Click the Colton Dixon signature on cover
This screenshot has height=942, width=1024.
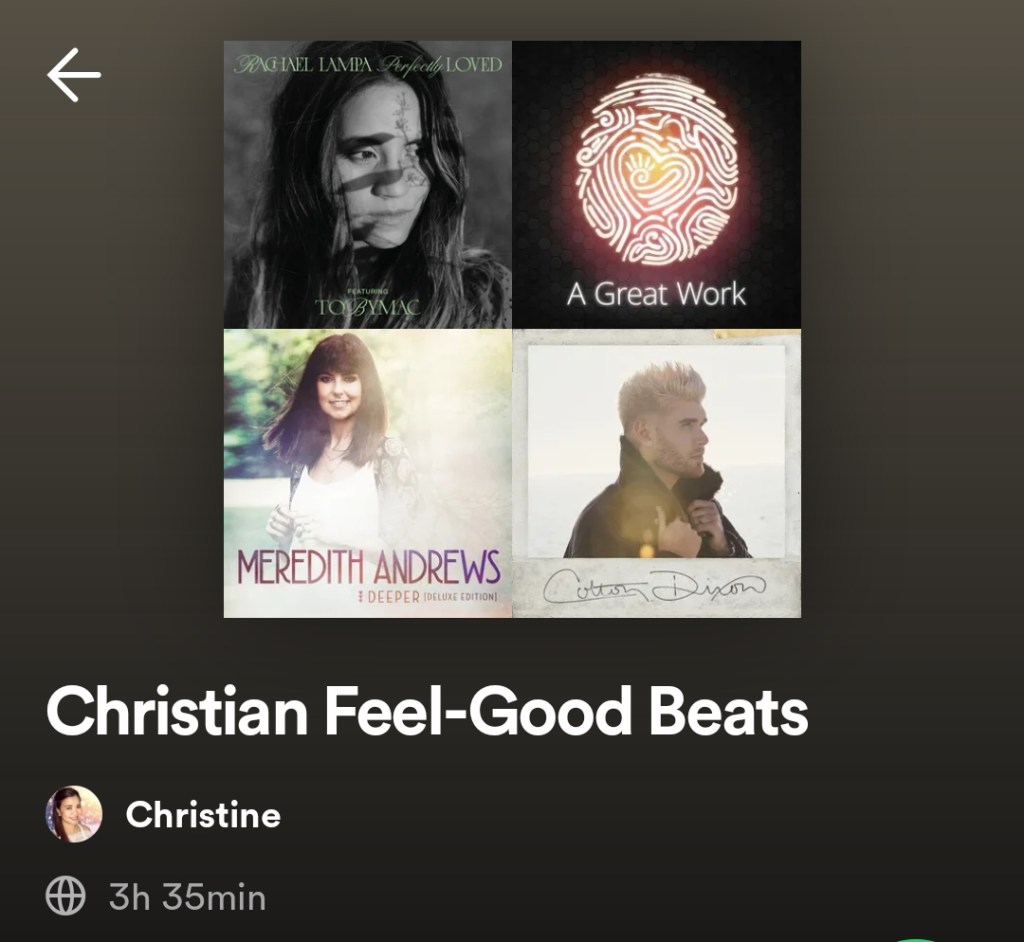(x=654, y=586)
